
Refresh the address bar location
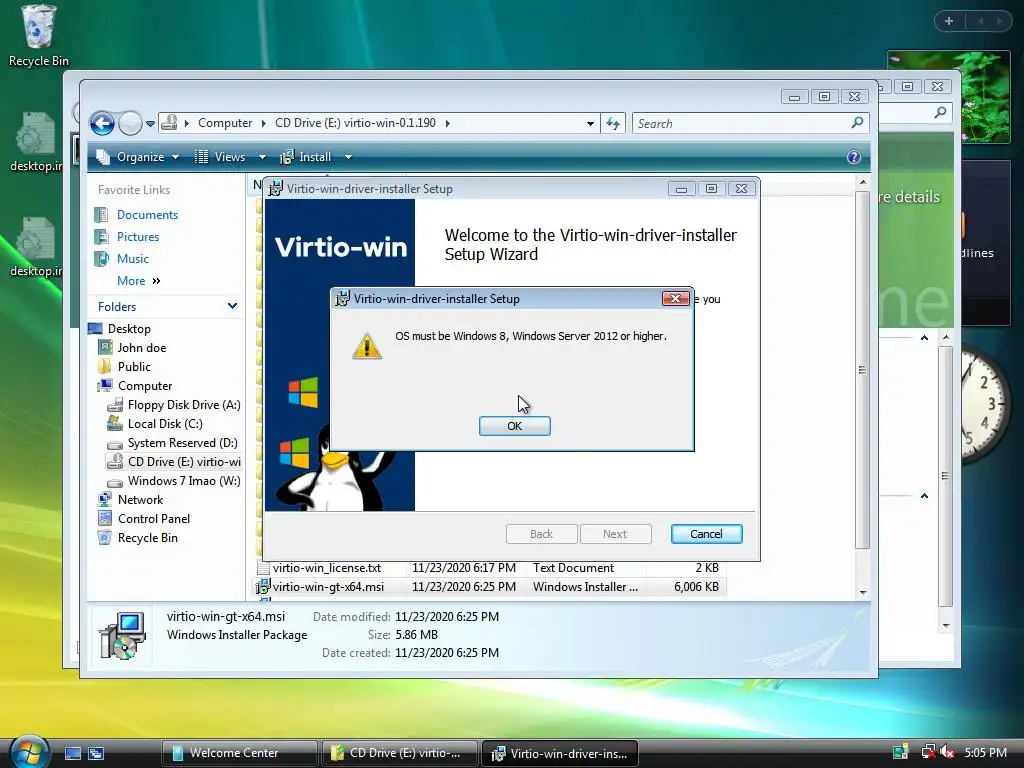(613, 123)
